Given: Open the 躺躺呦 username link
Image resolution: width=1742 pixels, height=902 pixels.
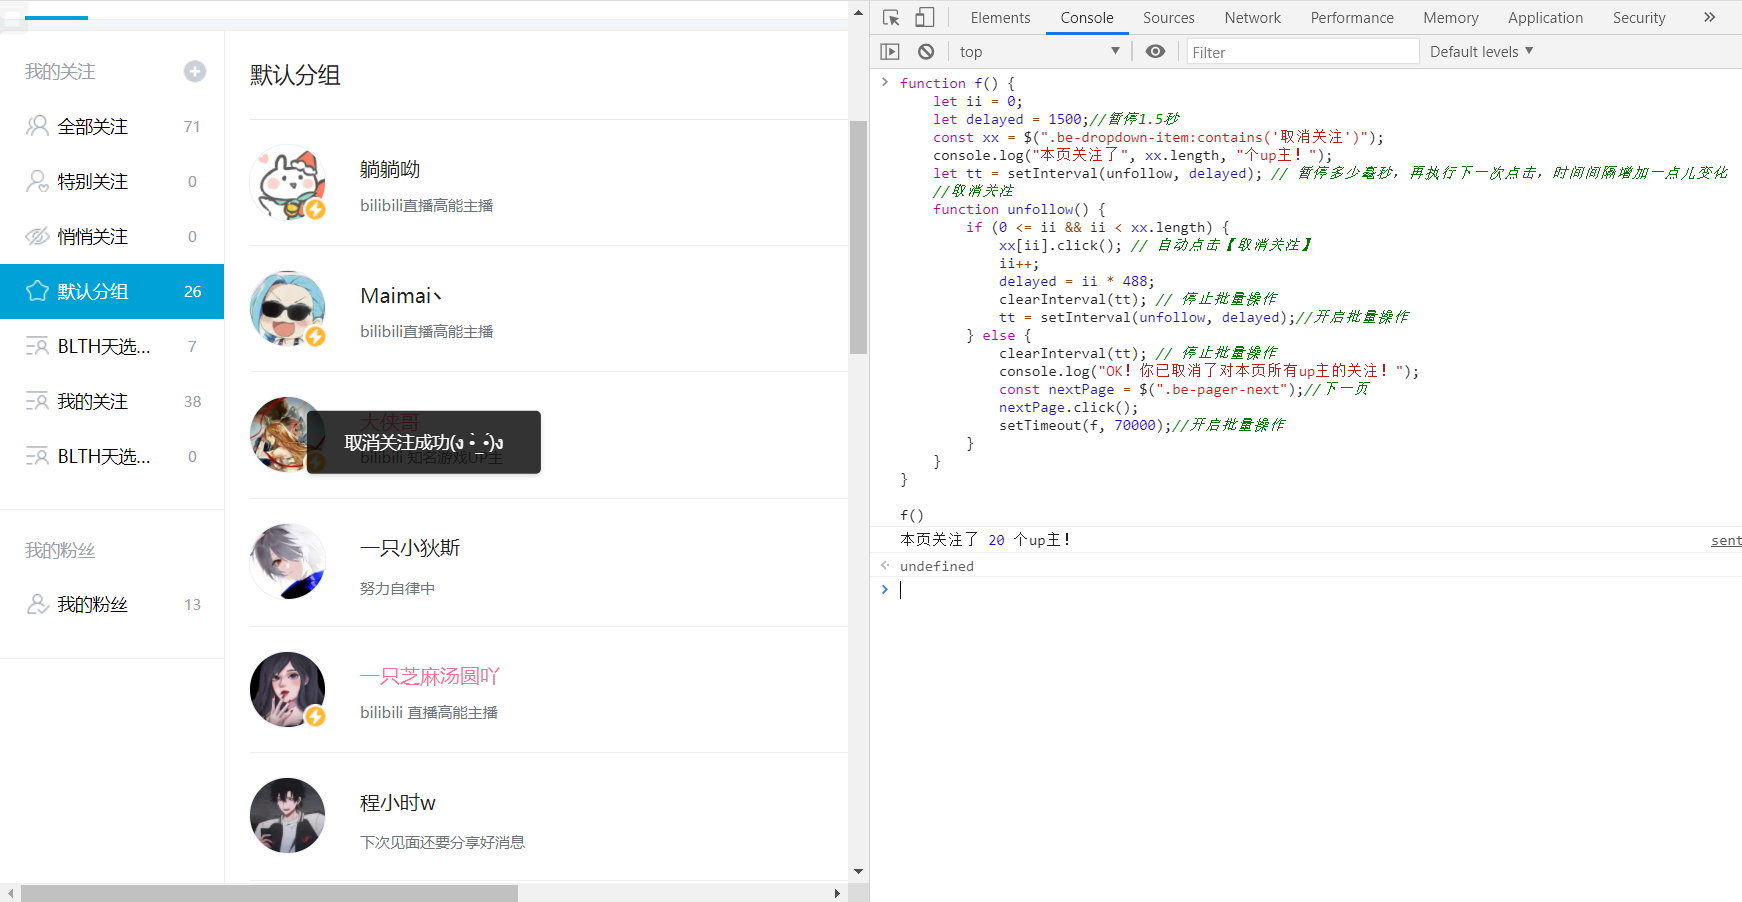Looking at the screenshot, I should (x=390, y=169).
